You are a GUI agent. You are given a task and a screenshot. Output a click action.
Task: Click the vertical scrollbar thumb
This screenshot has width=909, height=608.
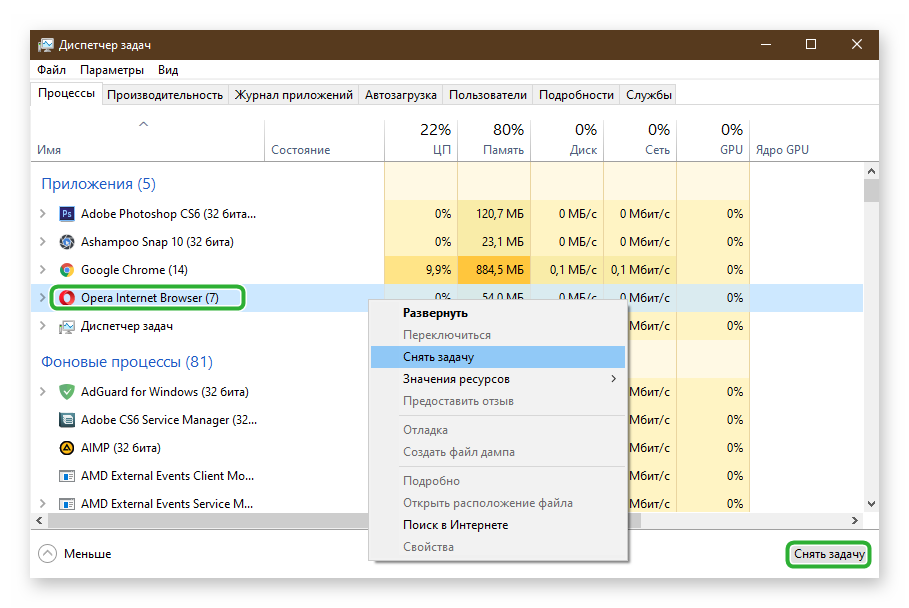(871, 190)
